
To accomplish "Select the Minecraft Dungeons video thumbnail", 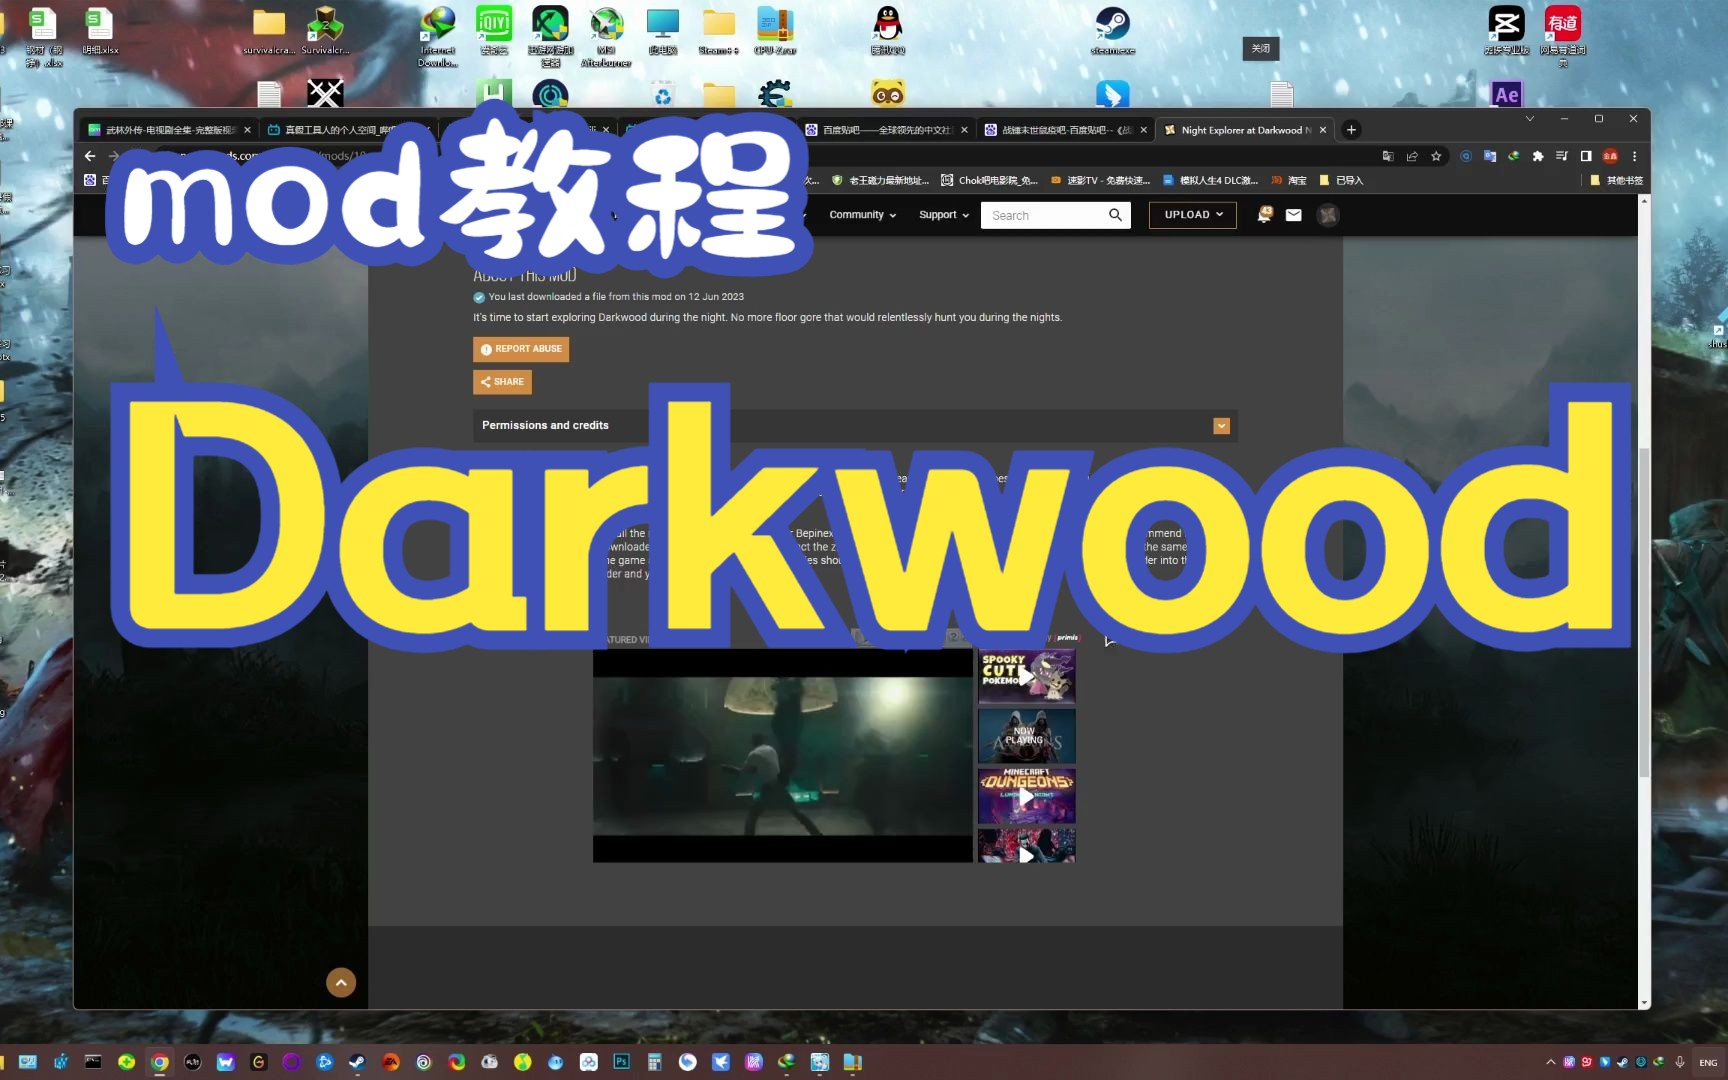I will pyautogui.click(x=1027, y=796).
